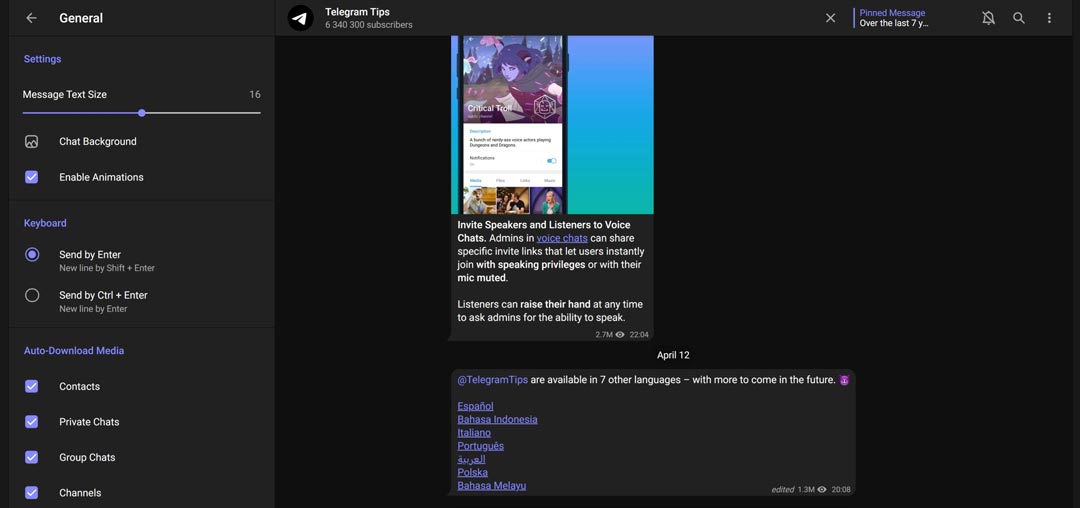Viewport: 1080px width, 508px height.
Task: Open the Critical Troll phone image
Action: (552, 125)
